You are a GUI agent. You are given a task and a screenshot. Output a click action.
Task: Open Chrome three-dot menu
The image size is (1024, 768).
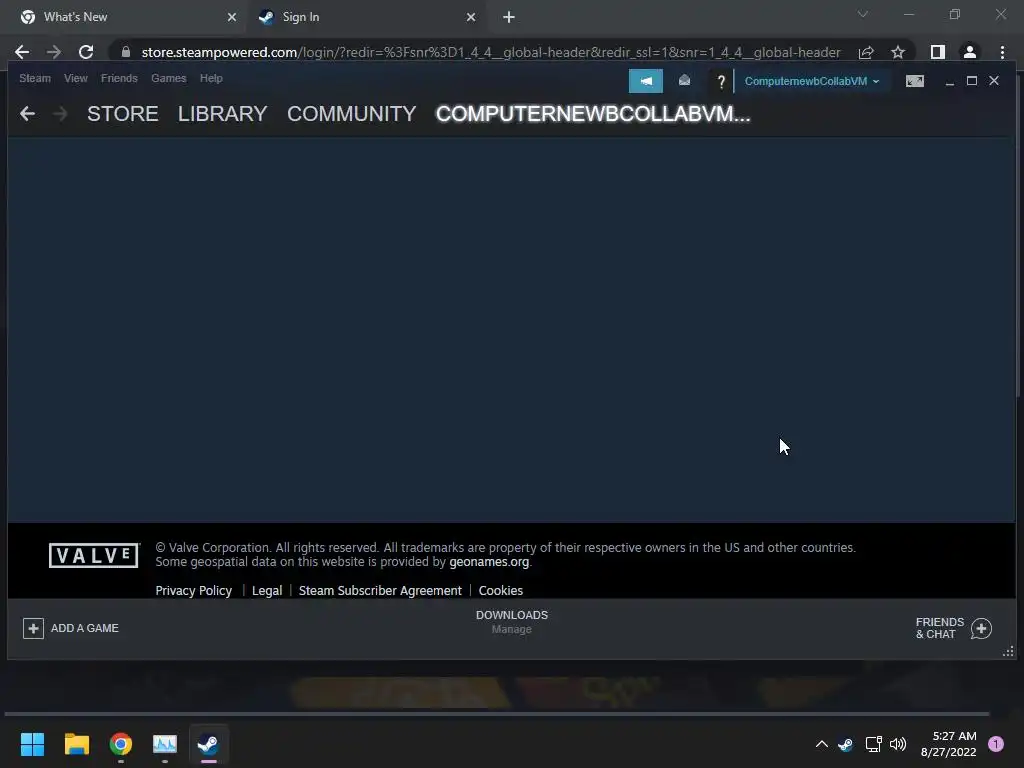(x=1002, y=52)
